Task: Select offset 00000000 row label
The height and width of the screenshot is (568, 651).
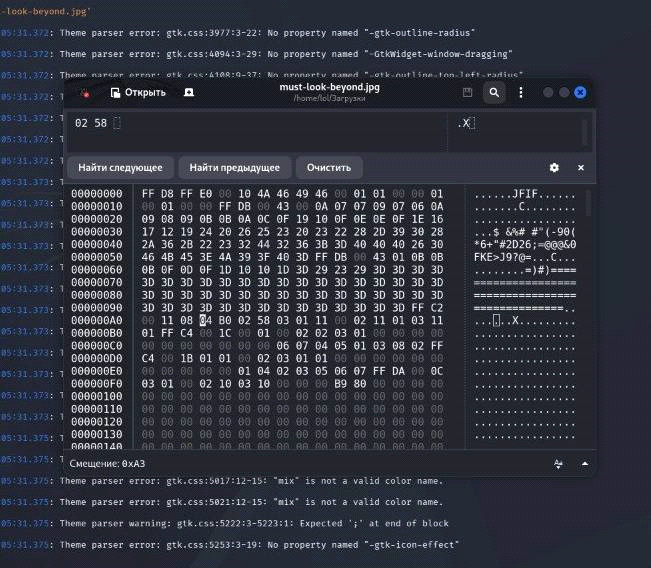Action: tap(97, 194)
